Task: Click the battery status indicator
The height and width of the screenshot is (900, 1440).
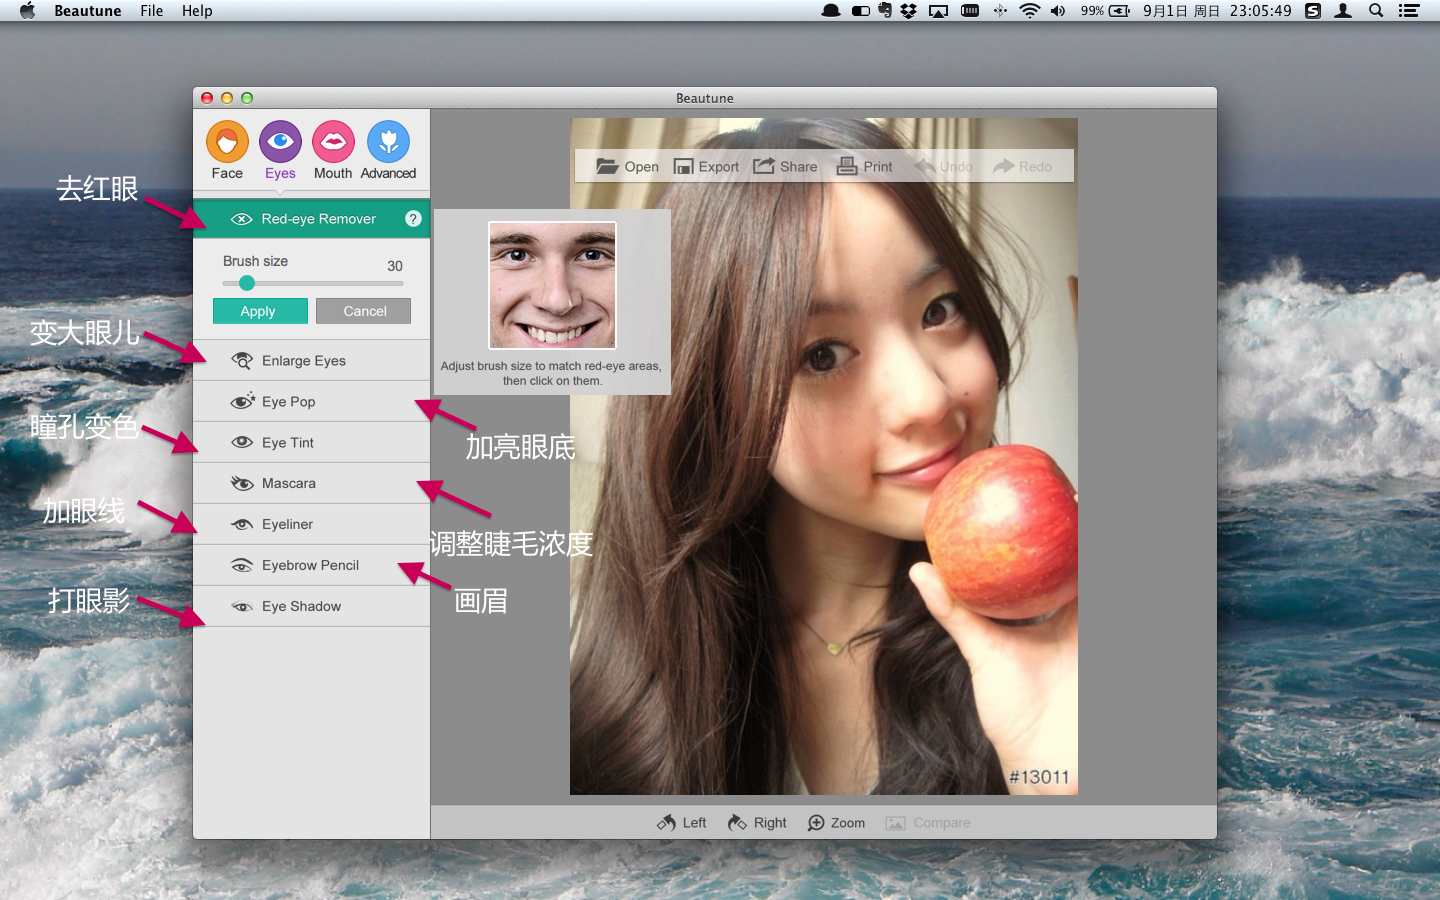Action: tap(1105, 11)
